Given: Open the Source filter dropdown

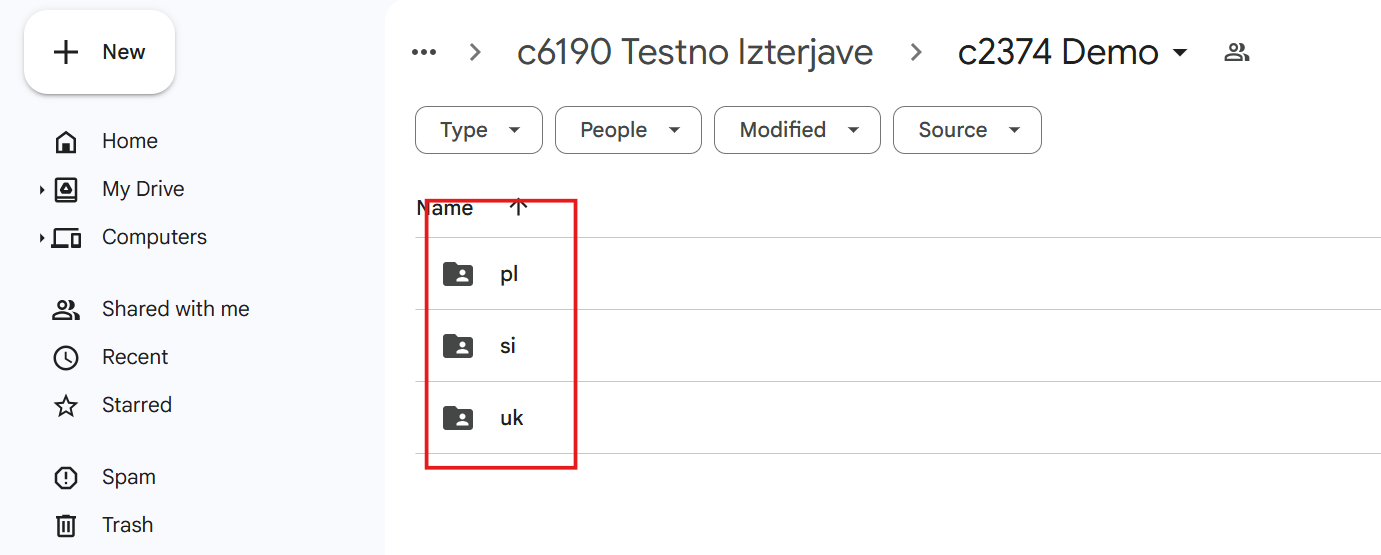Looking at the screenshot, I should [967, 130].
